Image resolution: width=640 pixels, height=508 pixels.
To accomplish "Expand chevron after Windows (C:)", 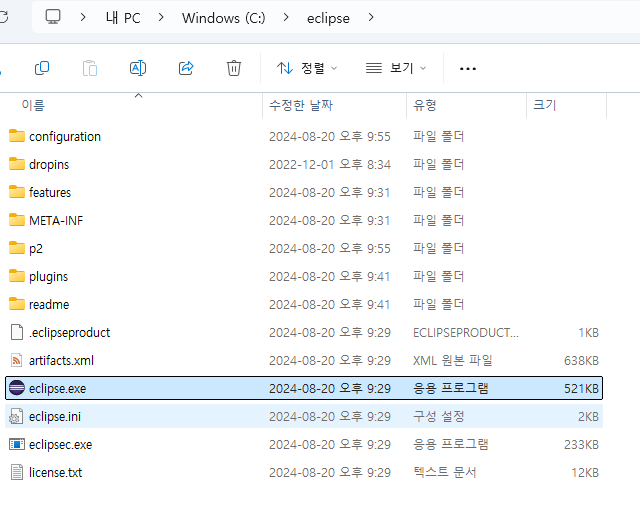I will pyautogui.click(x=286, y=18).
